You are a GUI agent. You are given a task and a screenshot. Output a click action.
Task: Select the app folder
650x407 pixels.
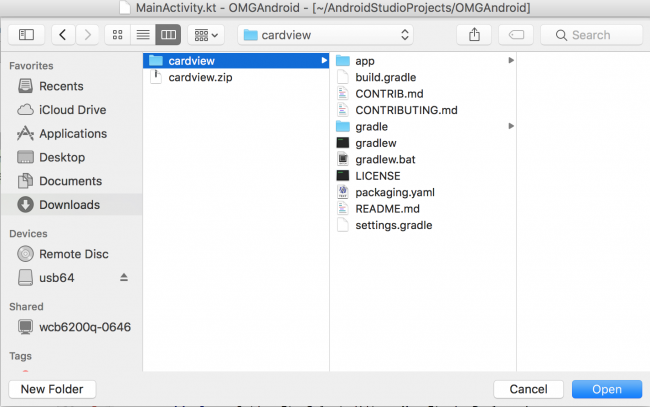click(423, 61)
